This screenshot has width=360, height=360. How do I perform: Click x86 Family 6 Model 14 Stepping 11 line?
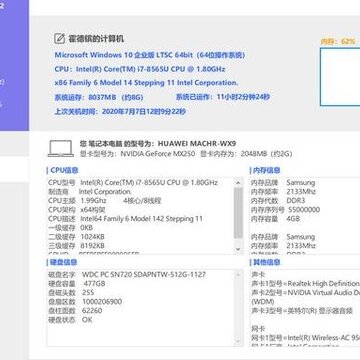146,83
